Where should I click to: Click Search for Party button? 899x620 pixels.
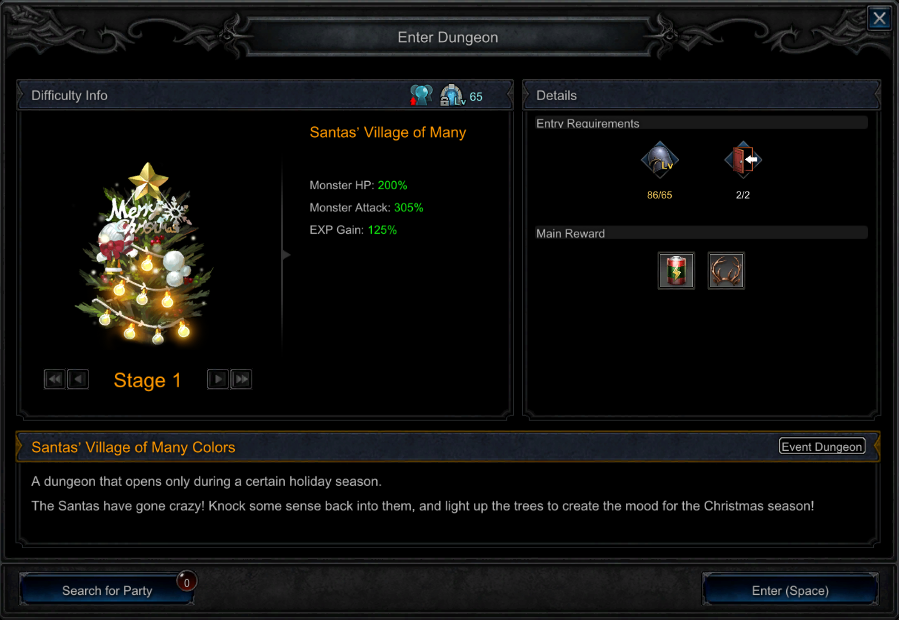pyautogui.click(x=107, y=590)
